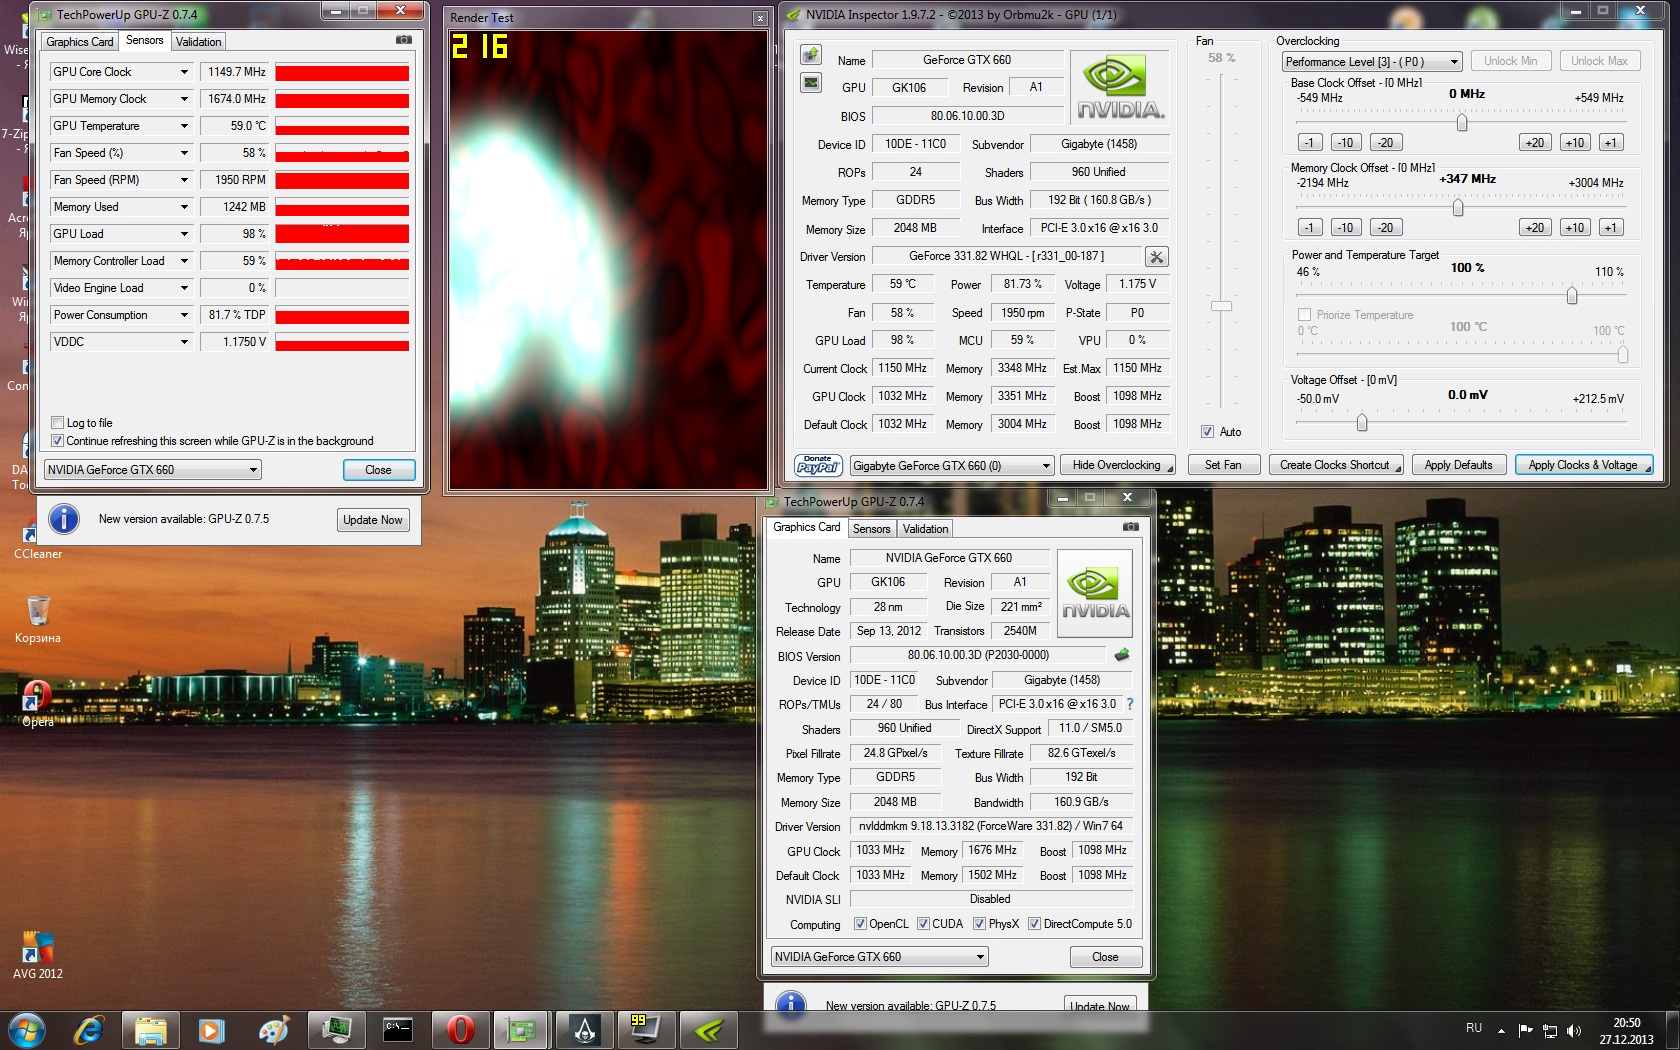
Task: Toggle the CUDA checkbox in GPU-Z
Action: pyautogui.click(x=923, y=924)
